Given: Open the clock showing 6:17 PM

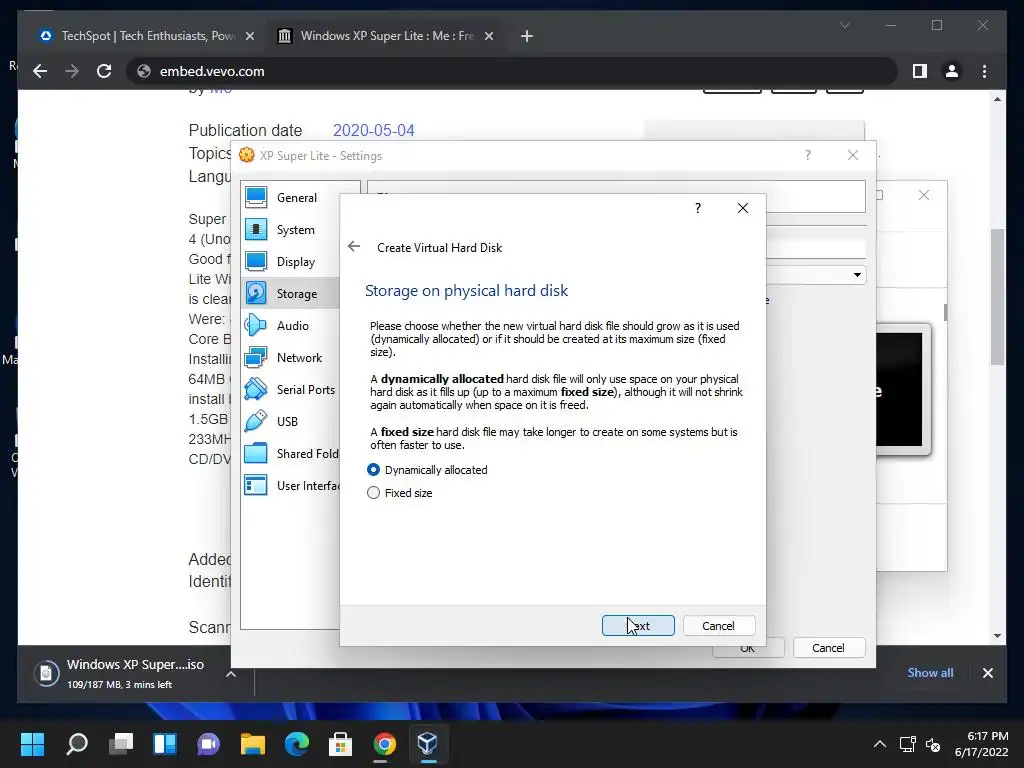Looking at the screenshot, I should click(981, 744).
